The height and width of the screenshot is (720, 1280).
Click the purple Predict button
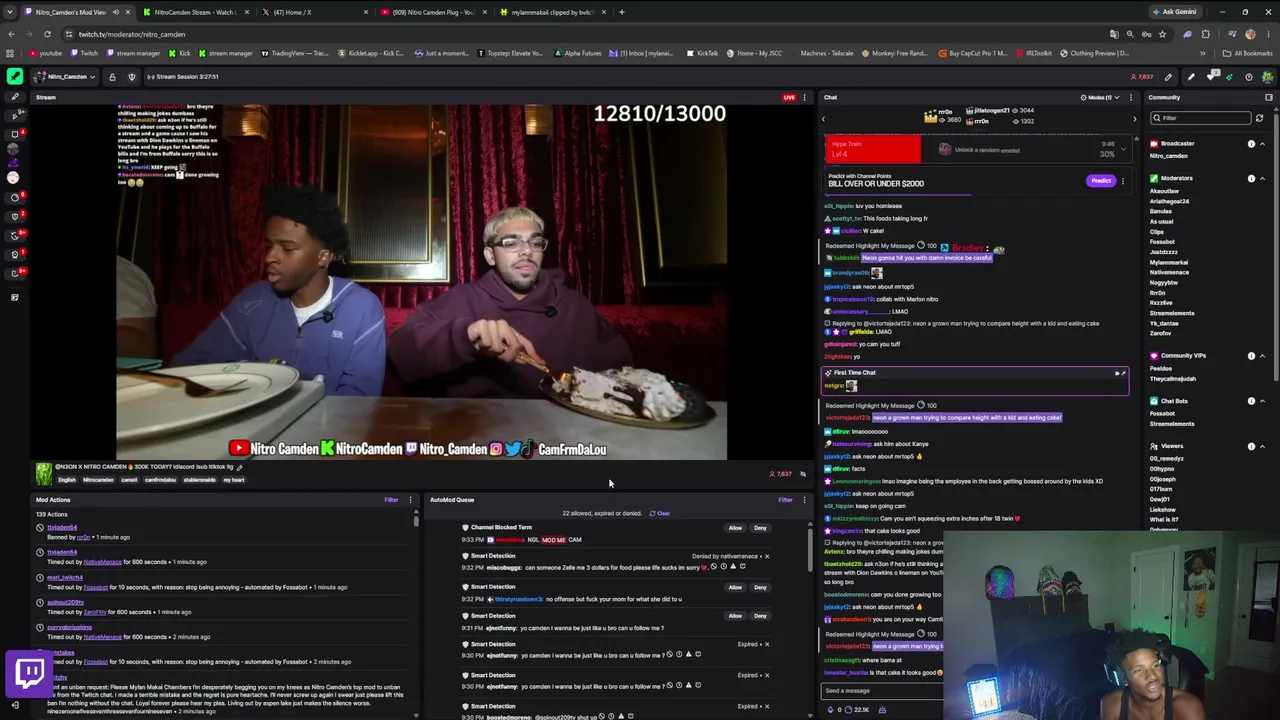[x=1100, y=181]
